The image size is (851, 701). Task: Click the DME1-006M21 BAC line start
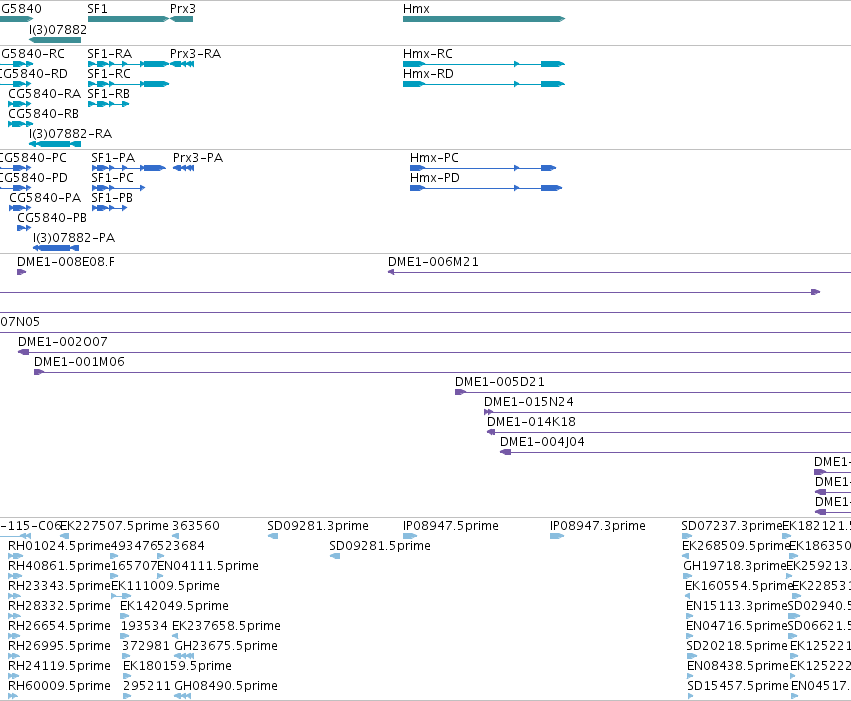(391, 272)
